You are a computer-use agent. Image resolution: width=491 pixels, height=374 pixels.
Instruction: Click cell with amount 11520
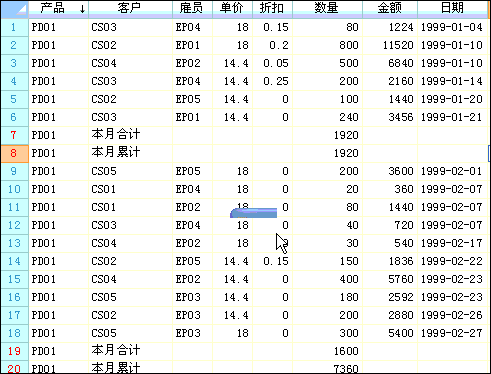[x=390, y=45]
